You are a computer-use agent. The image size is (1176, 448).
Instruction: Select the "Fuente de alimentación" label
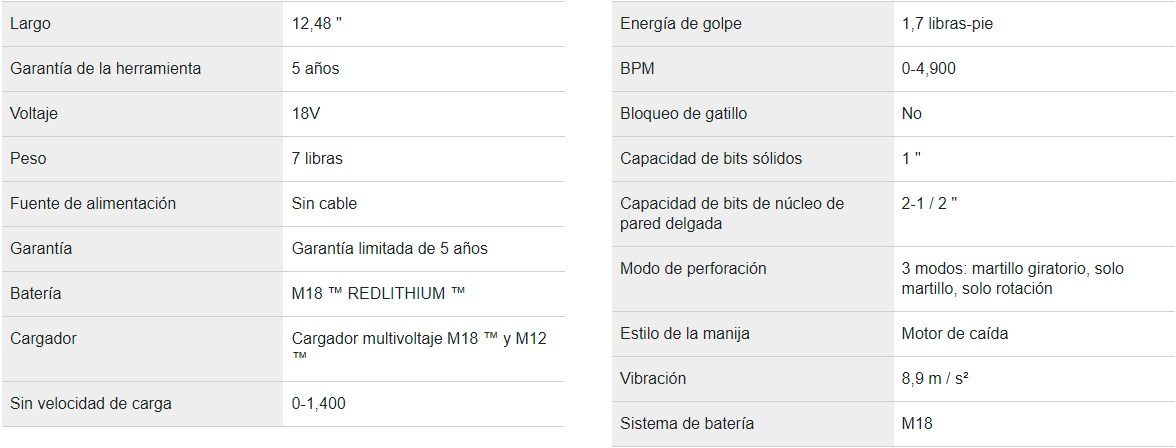coord(93,204)
